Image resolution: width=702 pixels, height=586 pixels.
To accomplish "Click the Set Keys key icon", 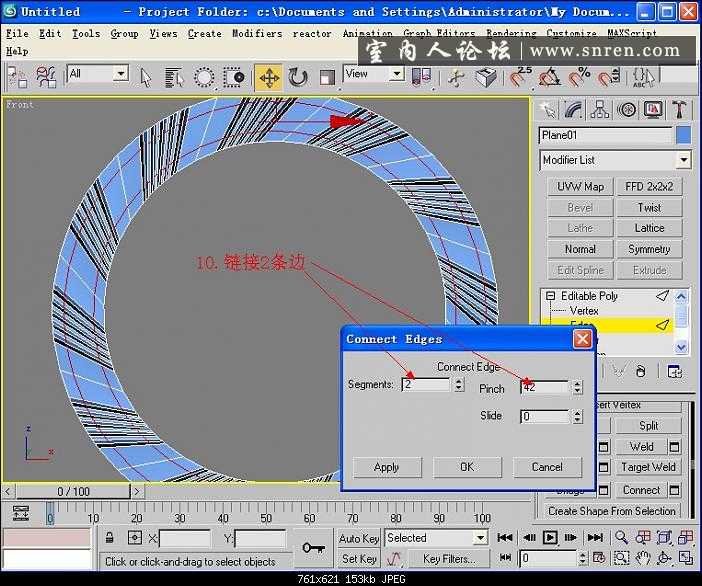I will point(314,548).
